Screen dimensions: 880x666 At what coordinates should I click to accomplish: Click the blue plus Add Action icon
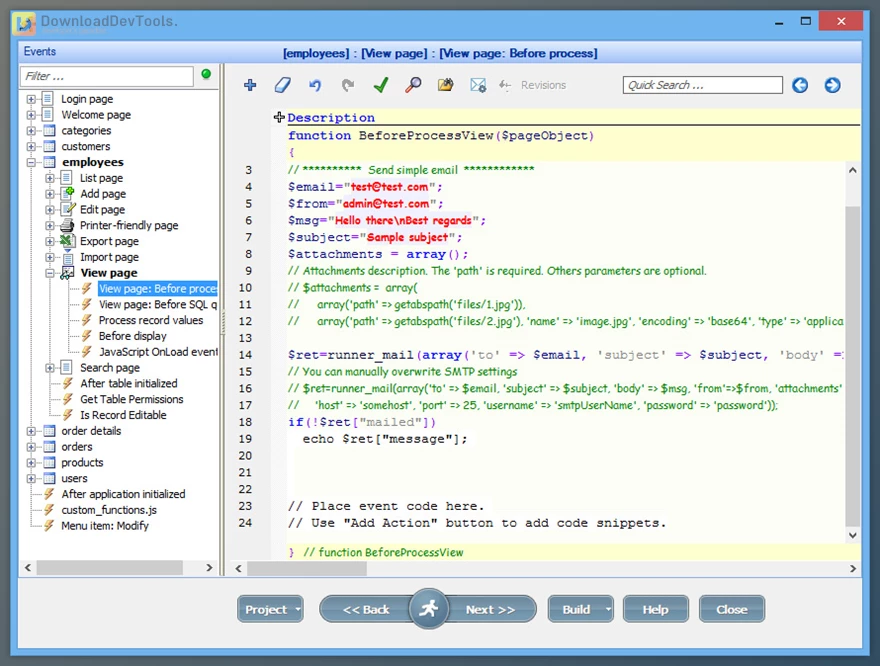click(250, 86)
